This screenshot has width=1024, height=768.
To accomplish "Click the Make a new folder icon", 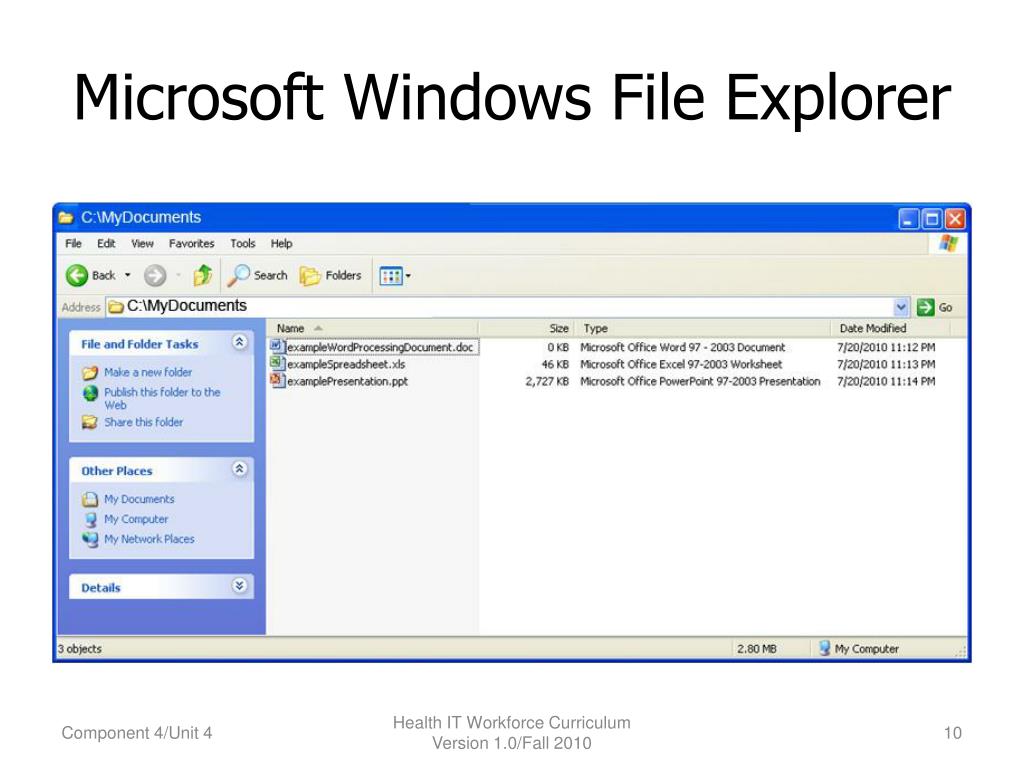I will click(x=90, y=372).
